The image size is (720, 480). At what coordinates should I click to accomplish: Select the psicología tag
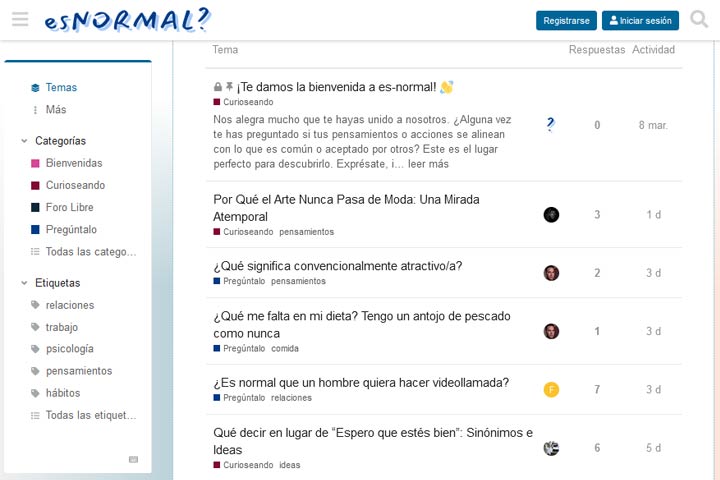pyautogui.click(x=69, y=349)
